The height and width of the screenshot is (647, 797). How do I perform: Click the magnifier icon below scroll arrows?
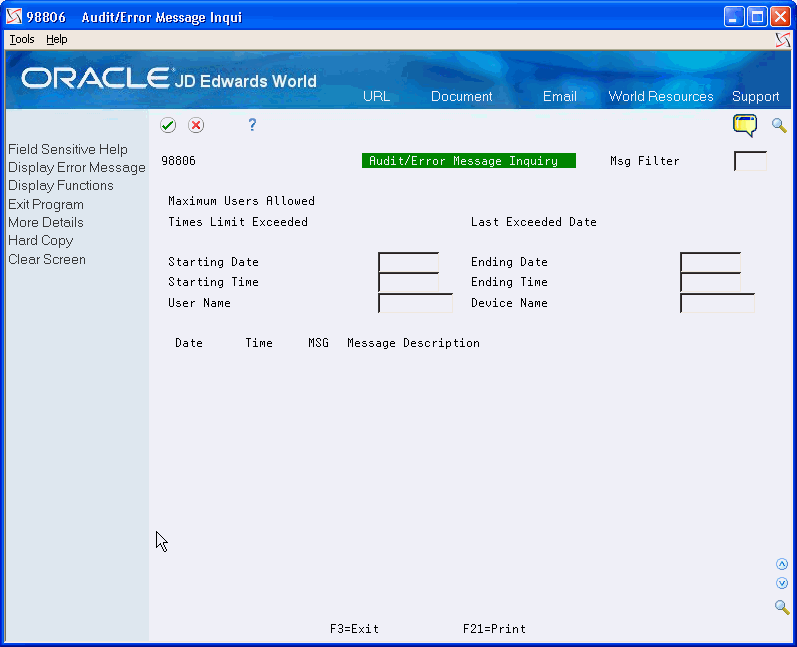782,607
